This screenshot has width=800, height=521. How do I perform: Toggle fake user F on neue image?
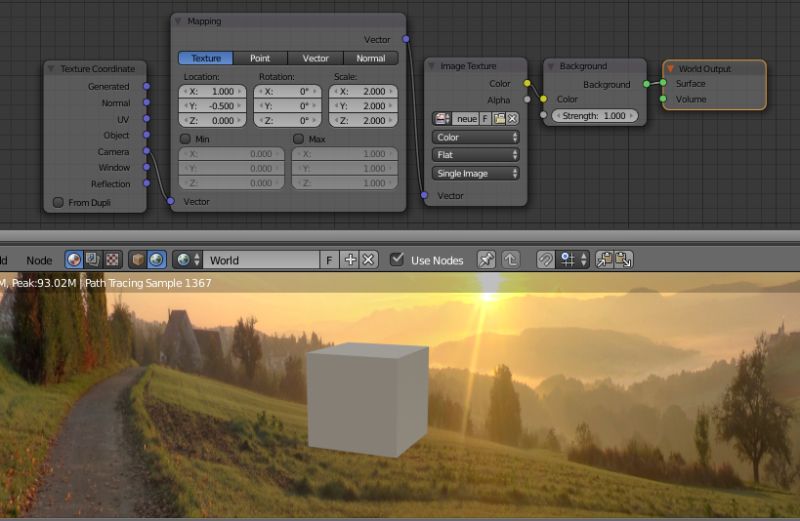pyautogui.click(x=485, y=119)
